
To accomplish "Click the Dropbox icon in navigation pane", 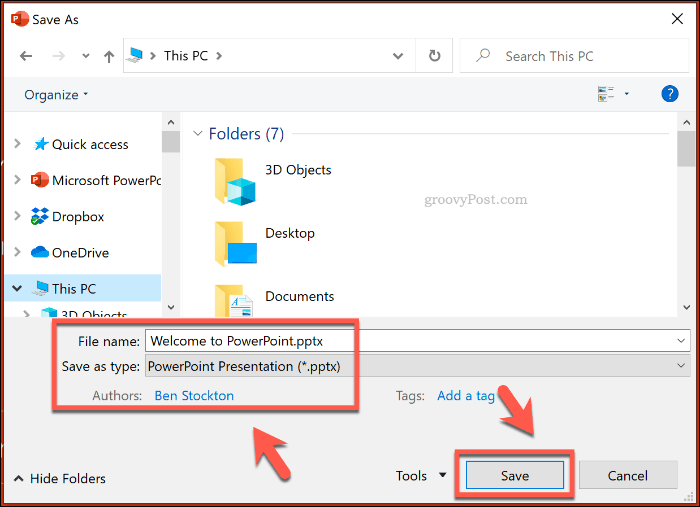I will point(39,216).
